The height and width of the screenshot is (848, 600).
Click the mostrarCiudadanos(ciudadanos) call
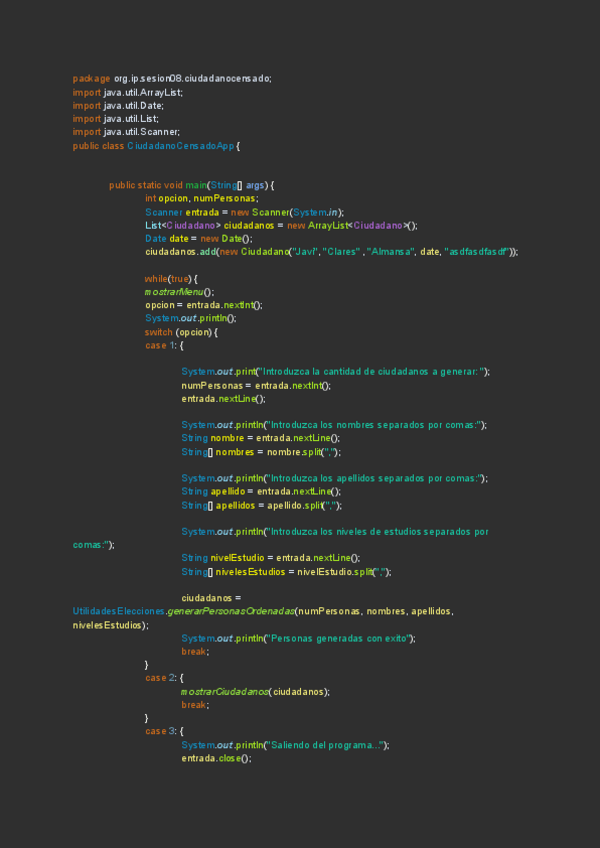point(255,691)
